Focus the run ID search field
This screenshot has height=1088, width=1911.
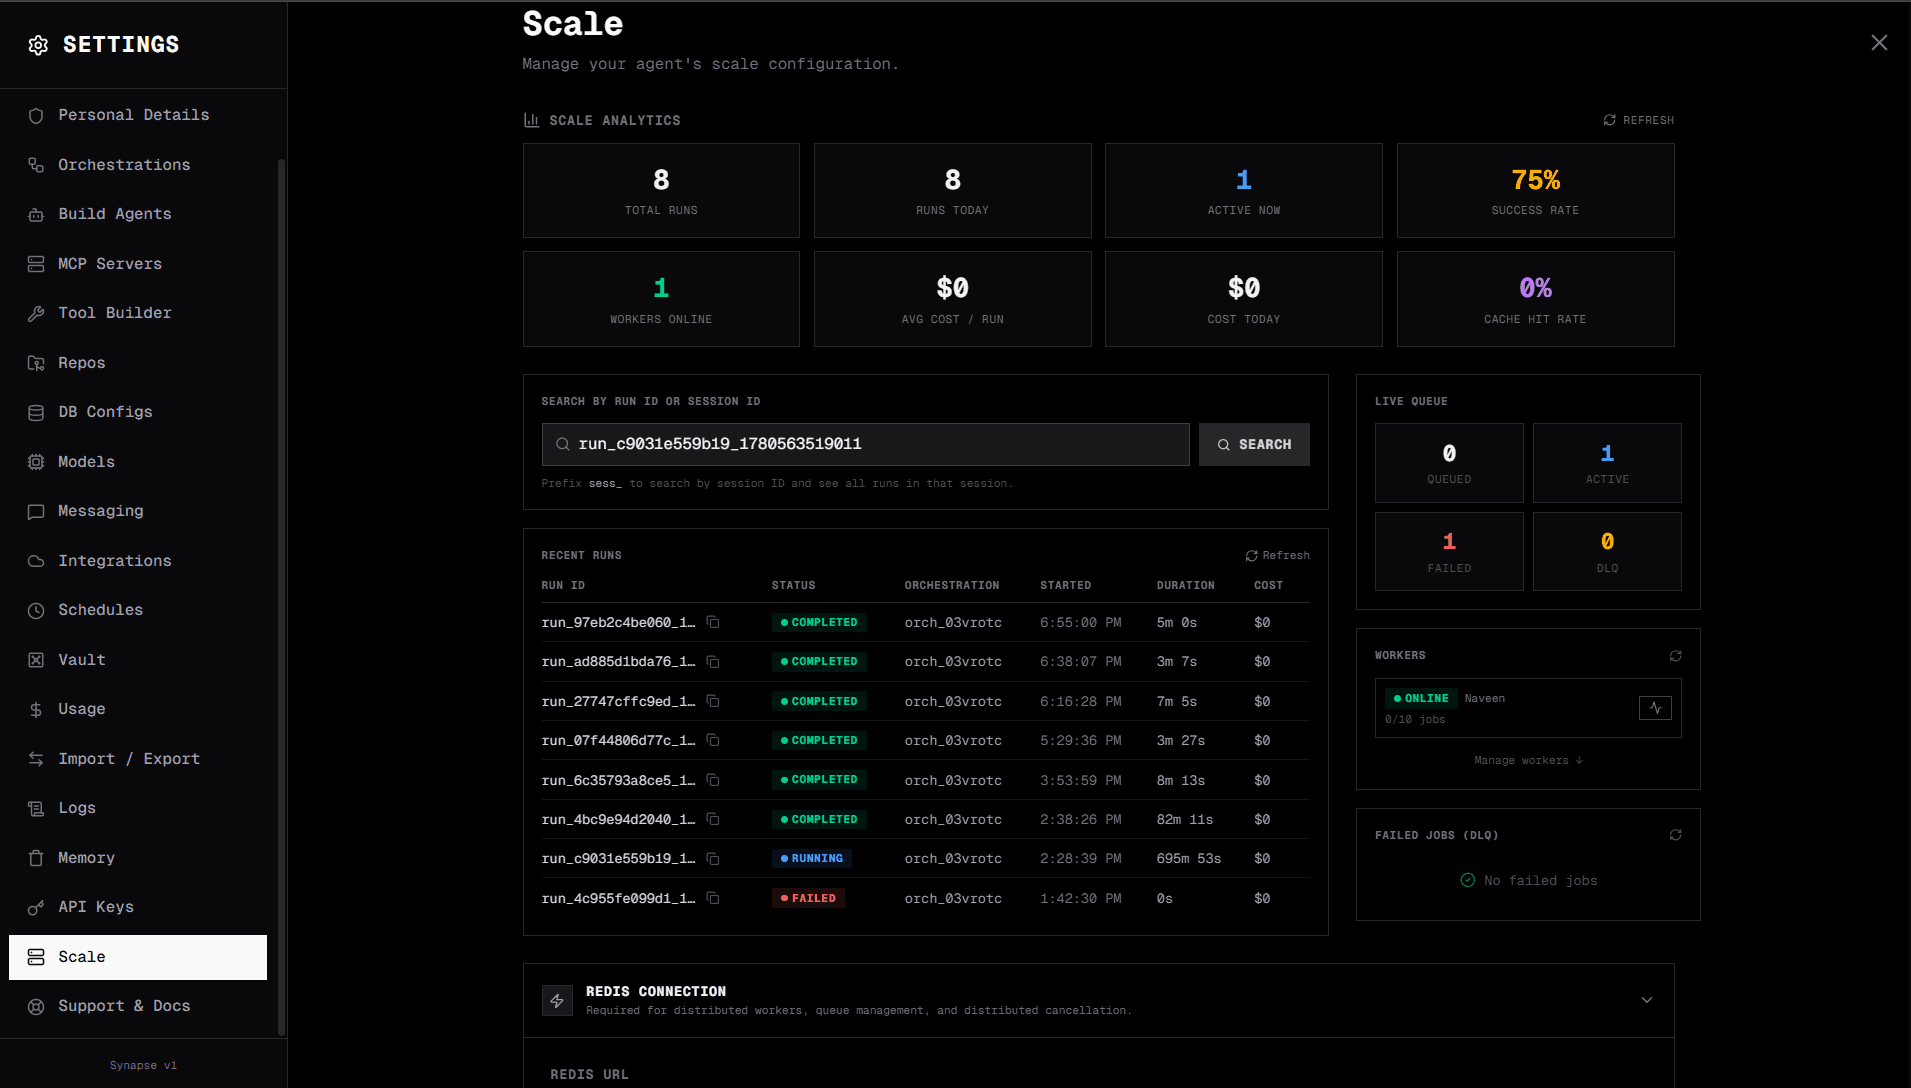(x=865, y=444)
